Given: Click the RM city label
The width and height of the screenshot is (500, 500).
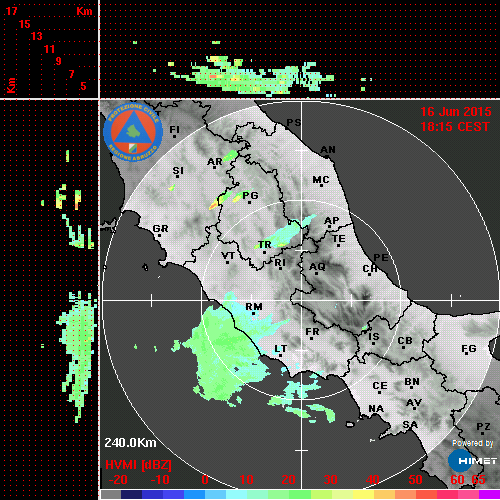Looking at the screenshot, I should click(254, 306).
